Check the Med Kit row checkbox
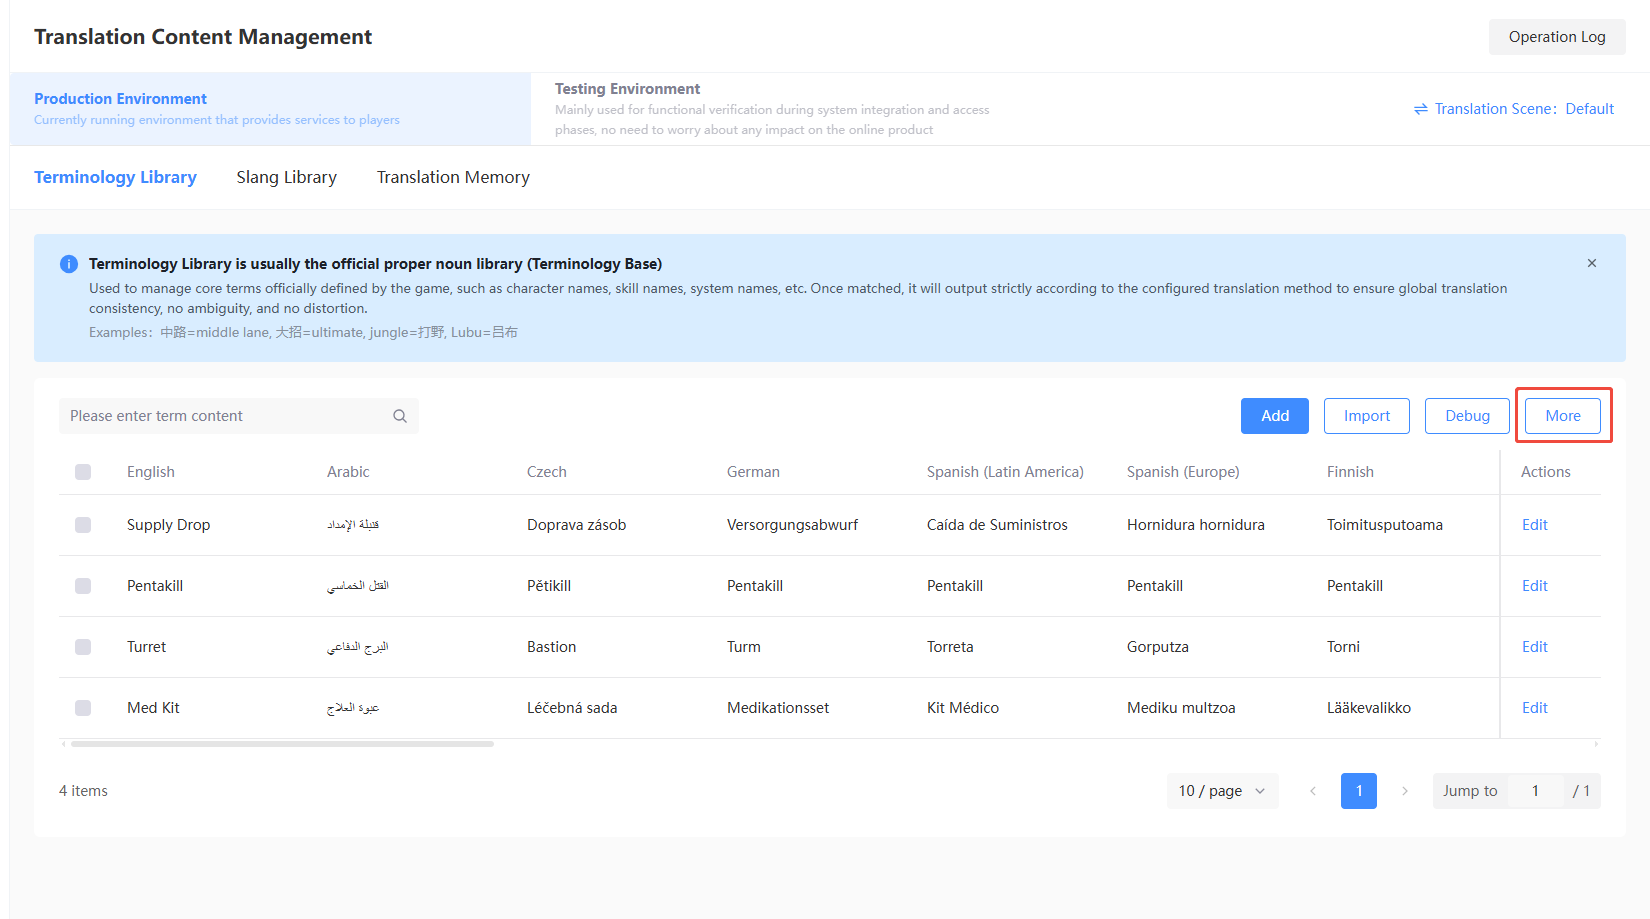The image size is (1650, 919). tap(83, 708)
